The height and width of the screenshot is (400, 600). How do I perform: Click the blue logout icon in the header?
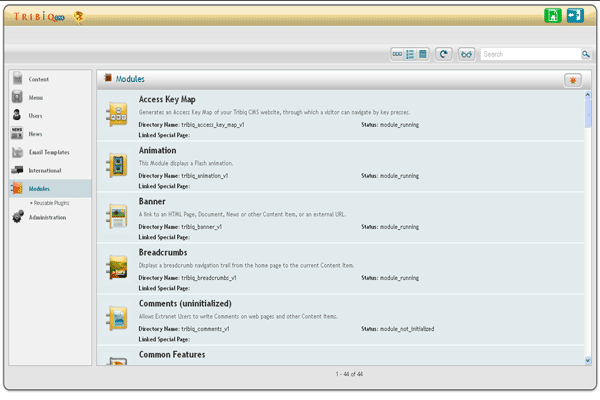click(x=575, y=16)
